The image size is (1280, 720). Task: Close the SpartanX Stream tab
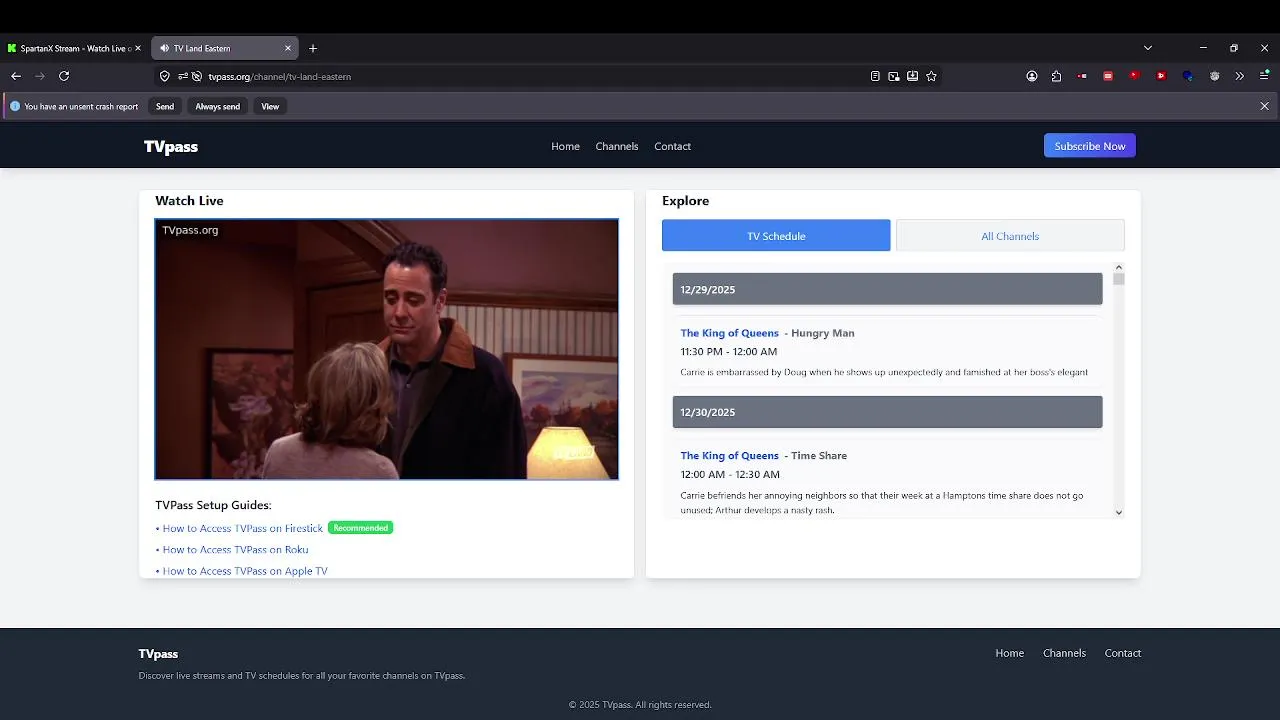pyautogui.click(x=138, y=48)
